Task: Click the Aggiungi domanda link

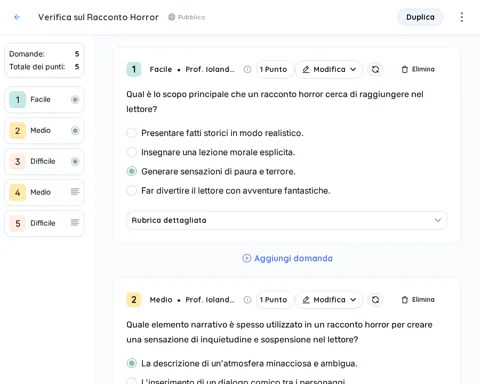Action: (x=287, y=258)
